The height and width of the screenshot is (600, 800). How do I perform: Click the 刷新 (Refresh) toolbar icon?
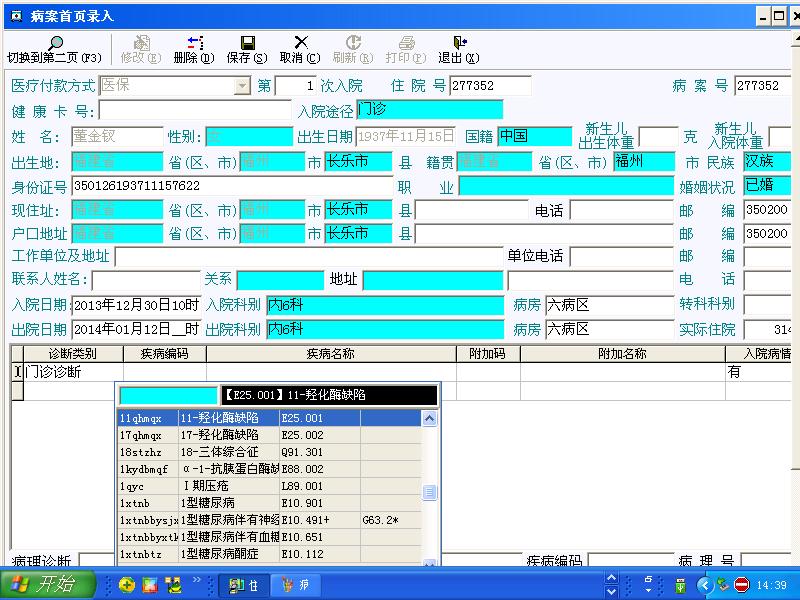tap(353, 43)
